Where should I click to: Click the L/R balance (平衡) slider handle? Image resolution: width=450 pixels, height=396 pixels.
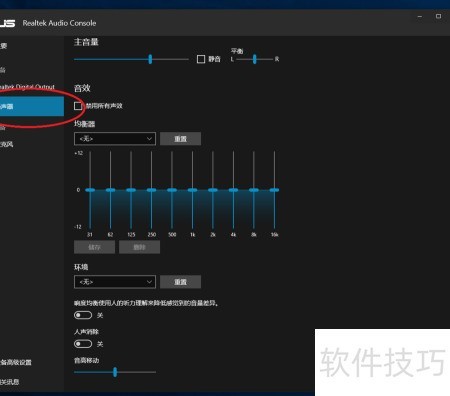(x=255, y=59)
